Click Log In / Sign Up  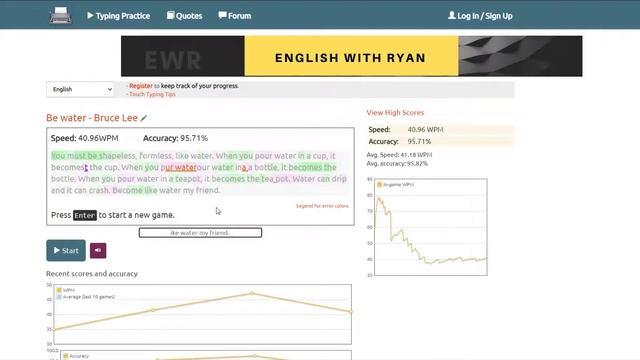pos(480,16)
